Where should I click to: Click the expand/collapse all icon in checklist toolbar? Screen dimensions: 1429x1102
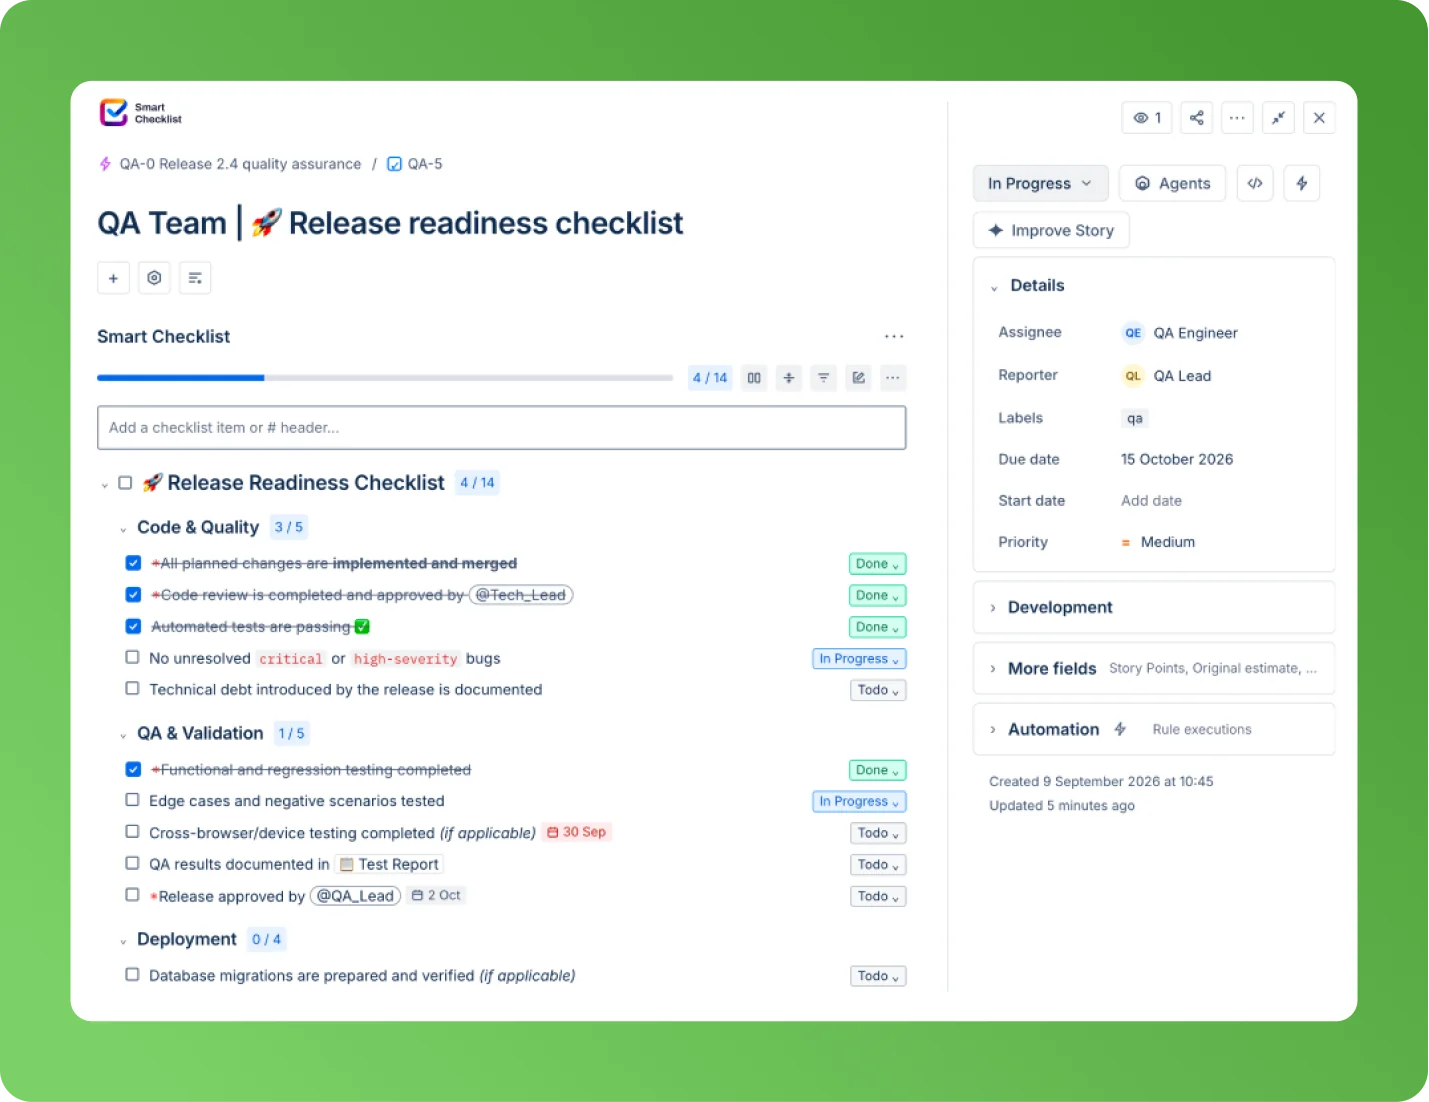coord(789,378)
